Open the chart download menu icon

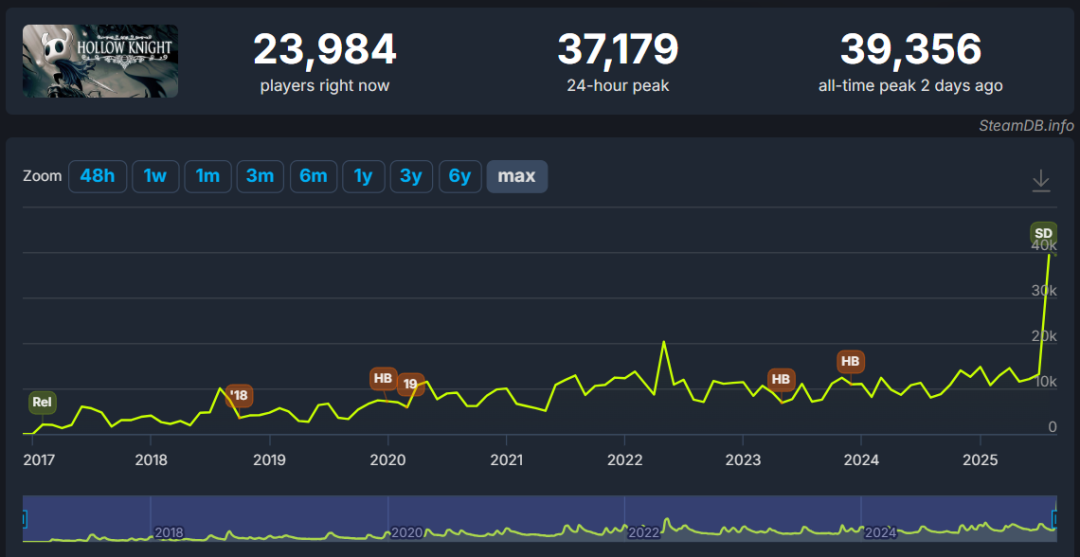[1041, 180]
